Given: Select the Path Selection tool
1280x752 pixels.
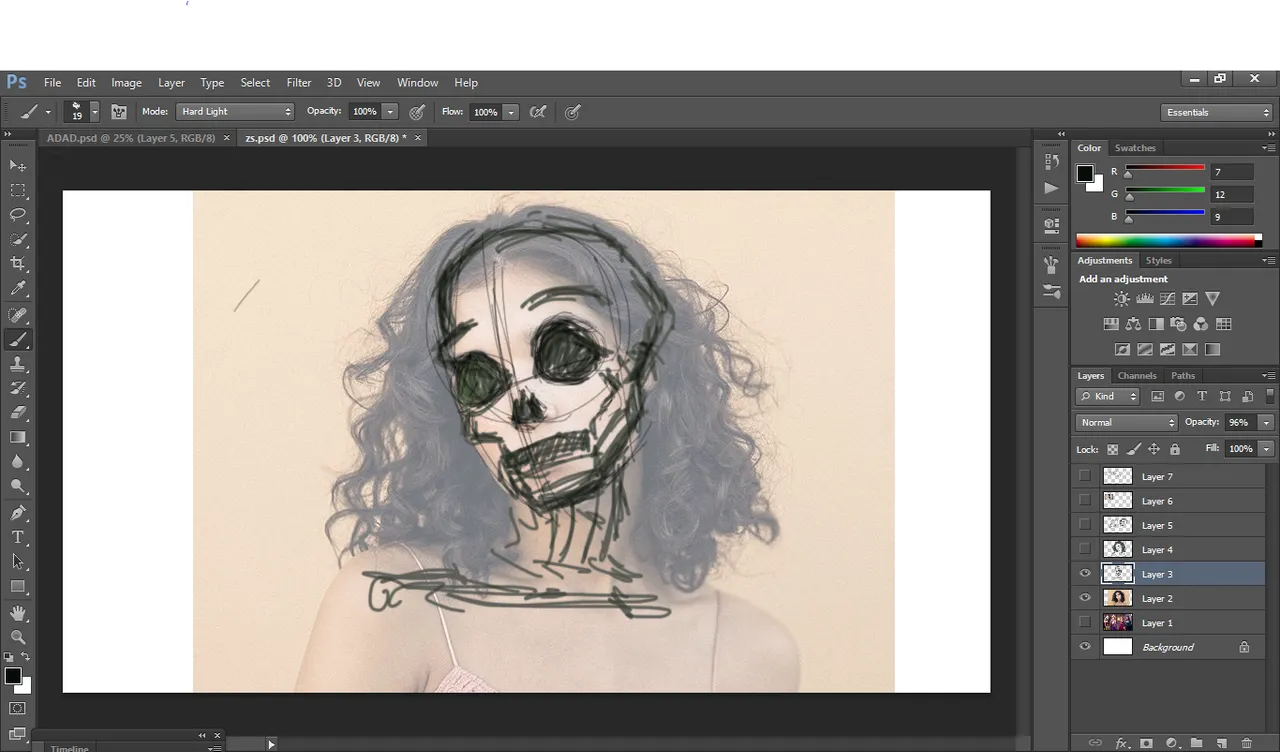Looking at the screenshot, I should tap(18, 562).
